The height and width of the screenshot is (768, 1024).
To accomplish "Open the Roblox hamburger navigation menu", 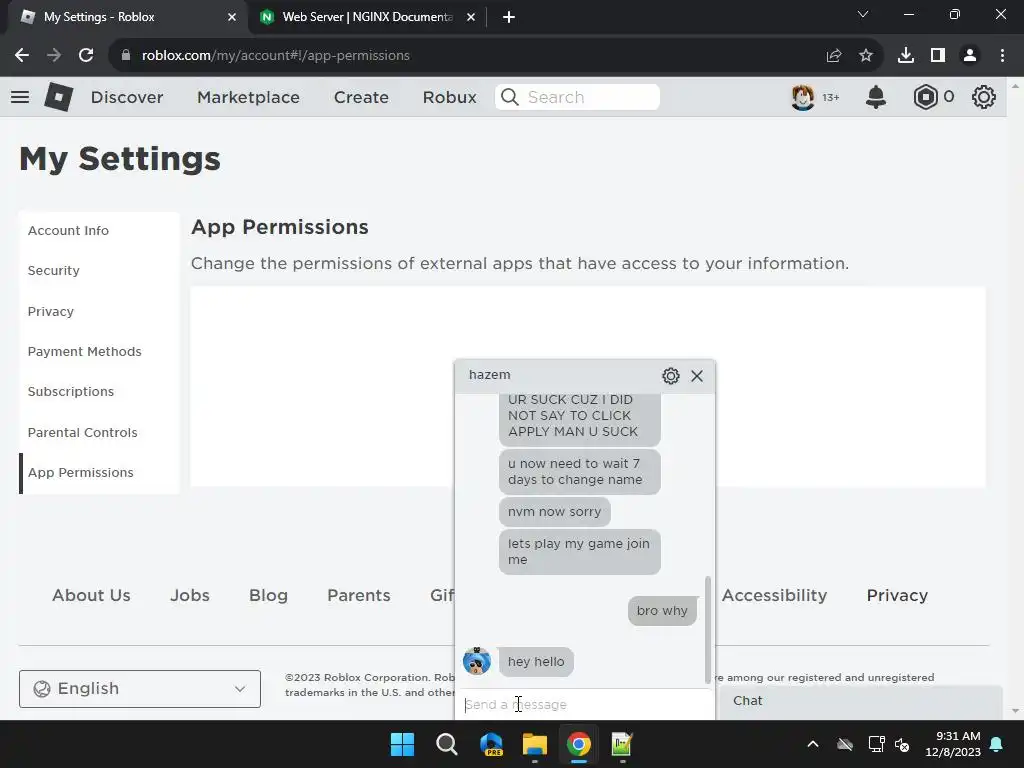I will (20, 97).
